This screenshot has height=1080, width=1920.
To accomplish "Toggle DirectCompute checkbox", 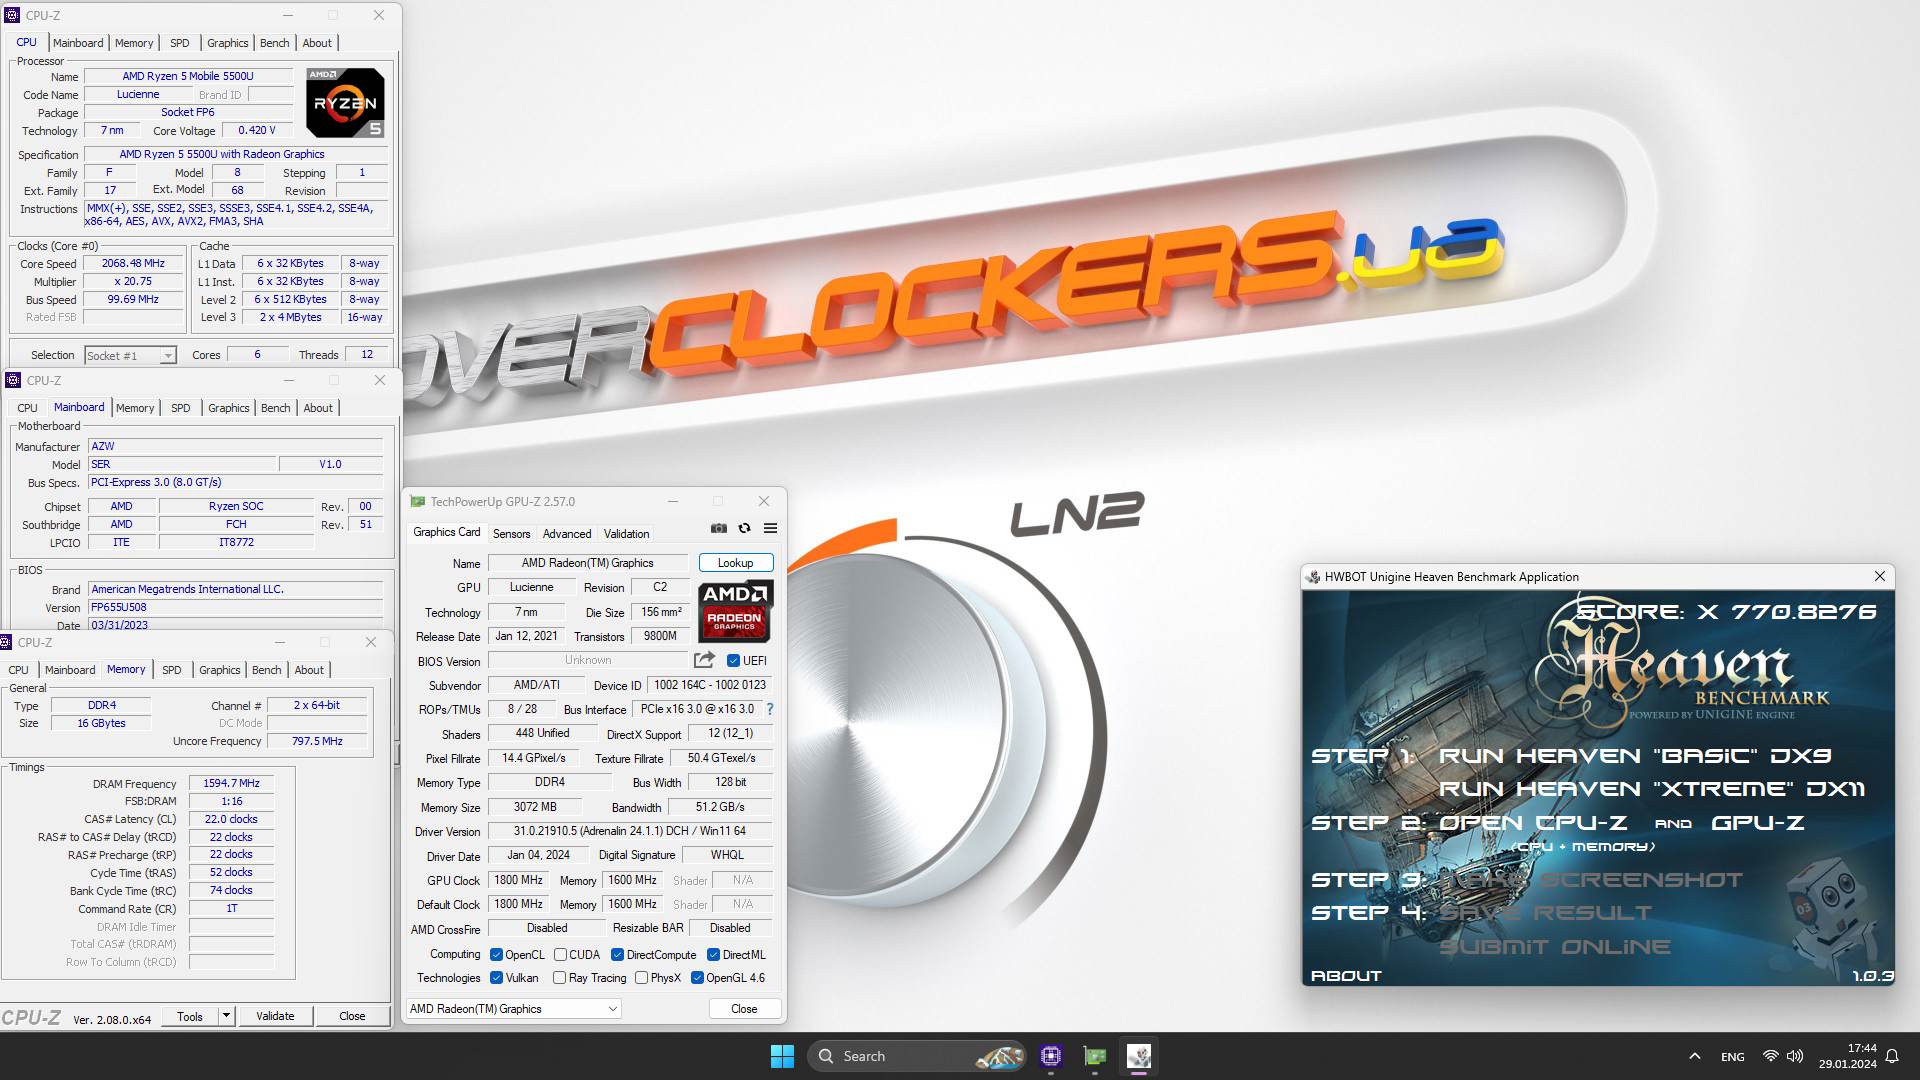I will tap(617, 955).
